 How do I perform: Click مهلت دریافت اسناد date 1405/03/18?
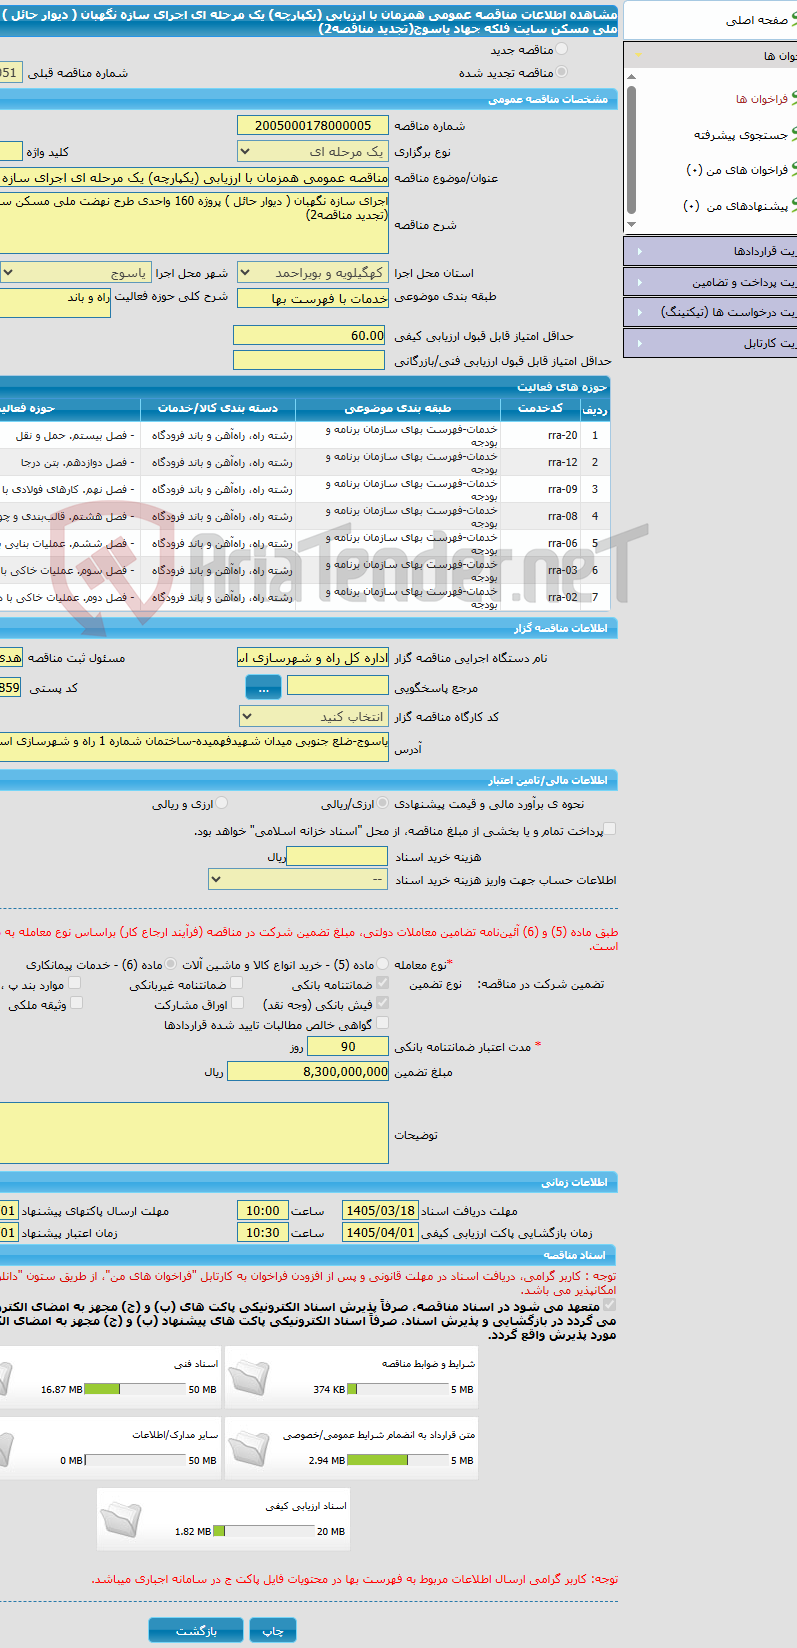point(380,1210)
